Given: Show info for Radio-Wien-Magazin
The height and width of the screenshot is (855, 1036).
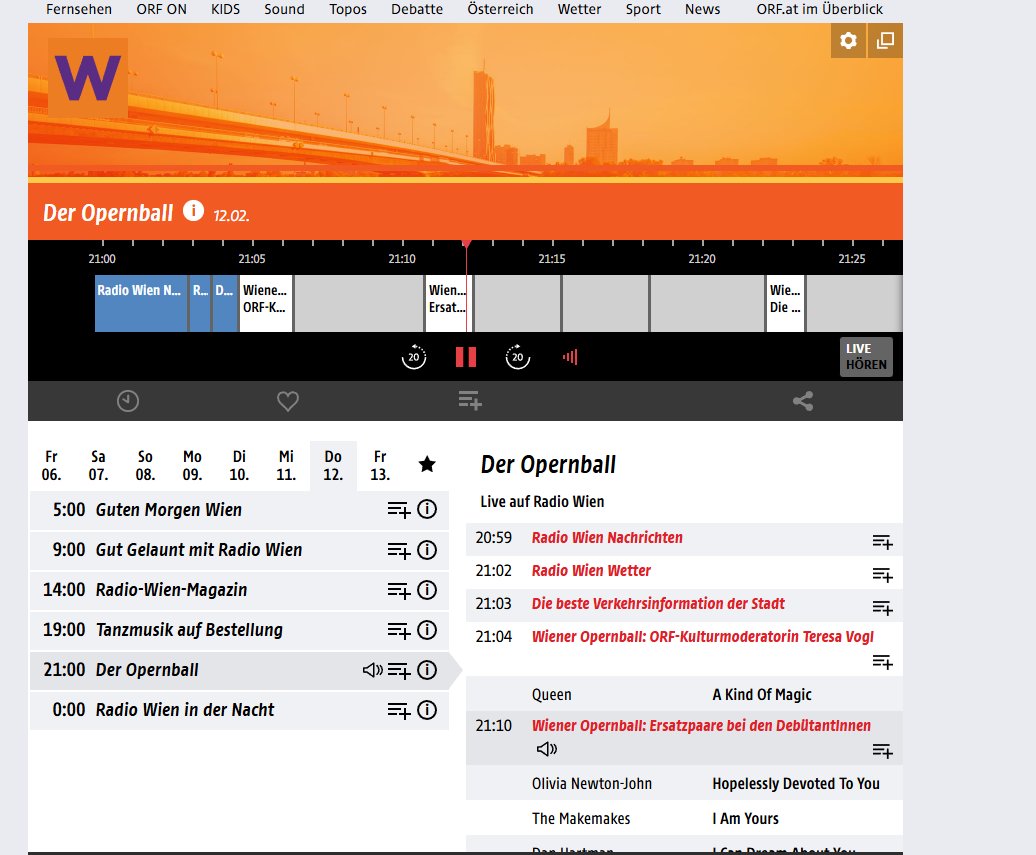Looking at the screenshot, I should [427, 589].
